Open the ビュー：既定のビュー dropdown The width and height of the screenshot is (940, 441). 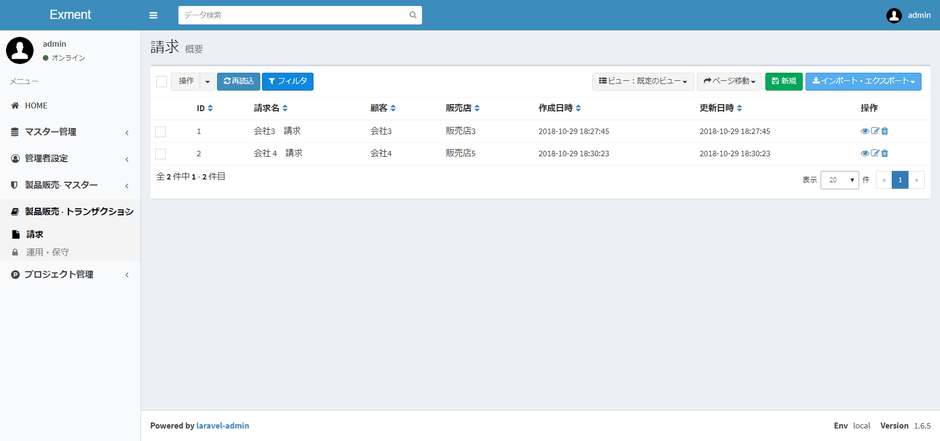pyautogui.click(x=643, y=81)
